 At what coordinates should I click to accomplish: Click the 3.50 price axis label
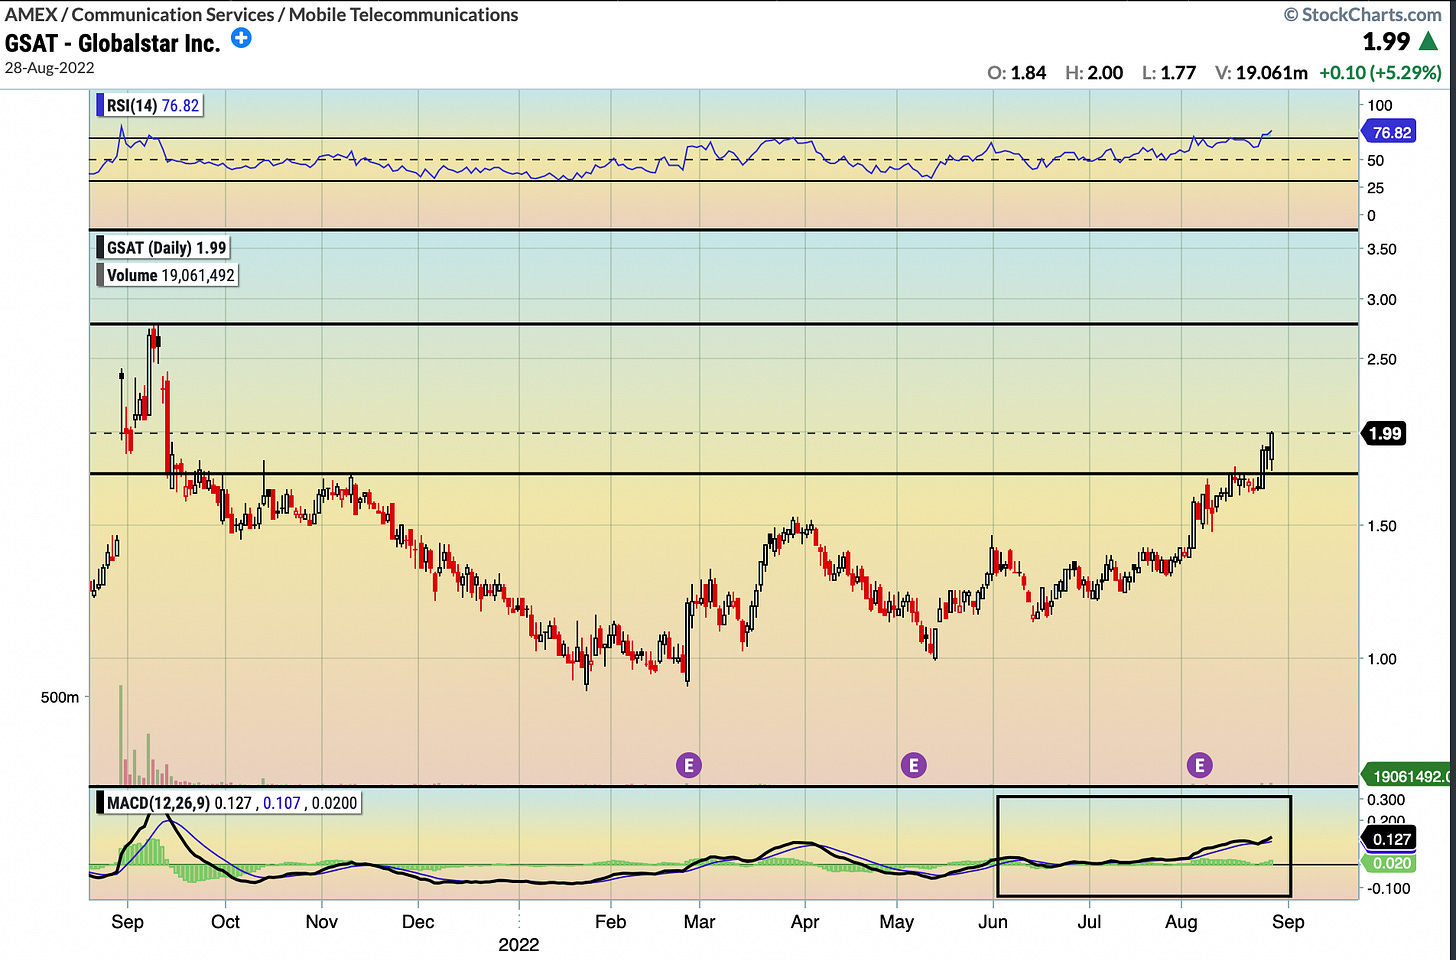pyautogui.click(x=1382, y=249)
